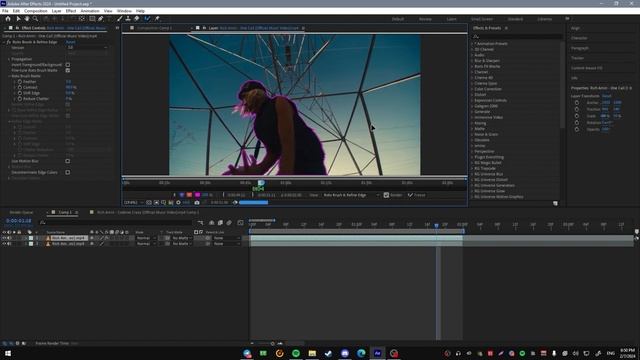Open first layer's Track Matte dropdown
640x360 pixels.
pyautogui.click(x=182, y=238)
